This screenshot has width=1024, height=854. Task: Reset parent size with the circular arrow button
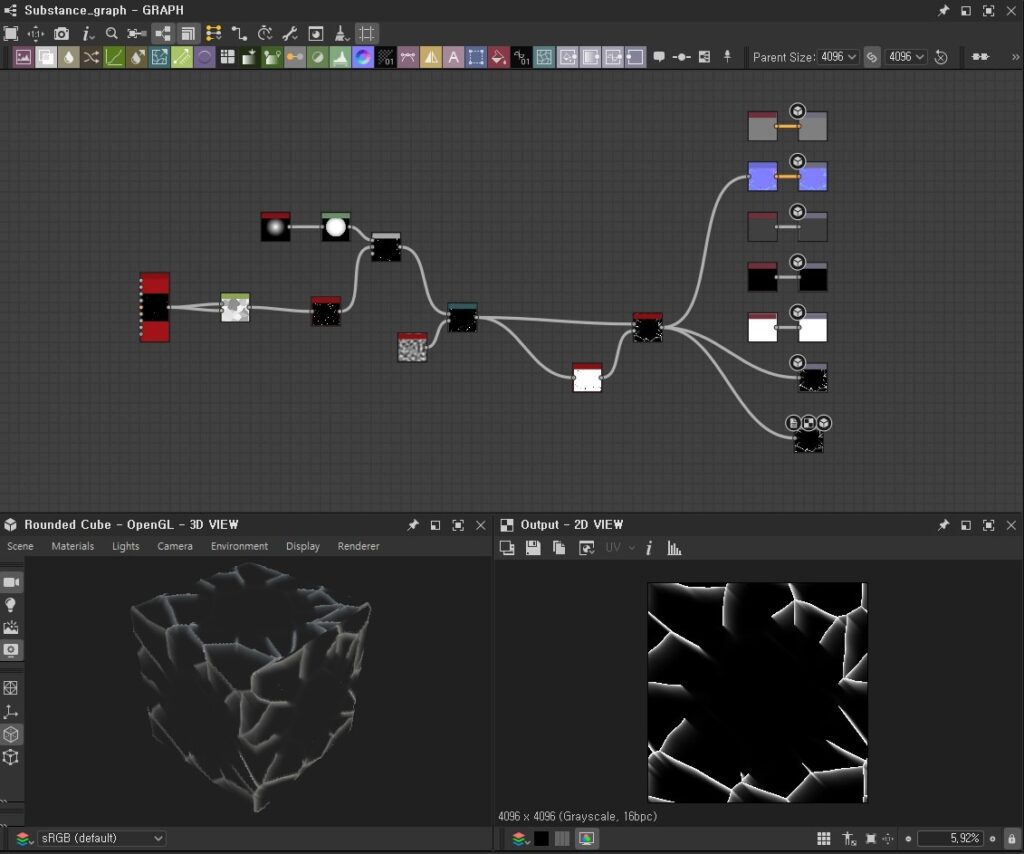pos(941,57)
